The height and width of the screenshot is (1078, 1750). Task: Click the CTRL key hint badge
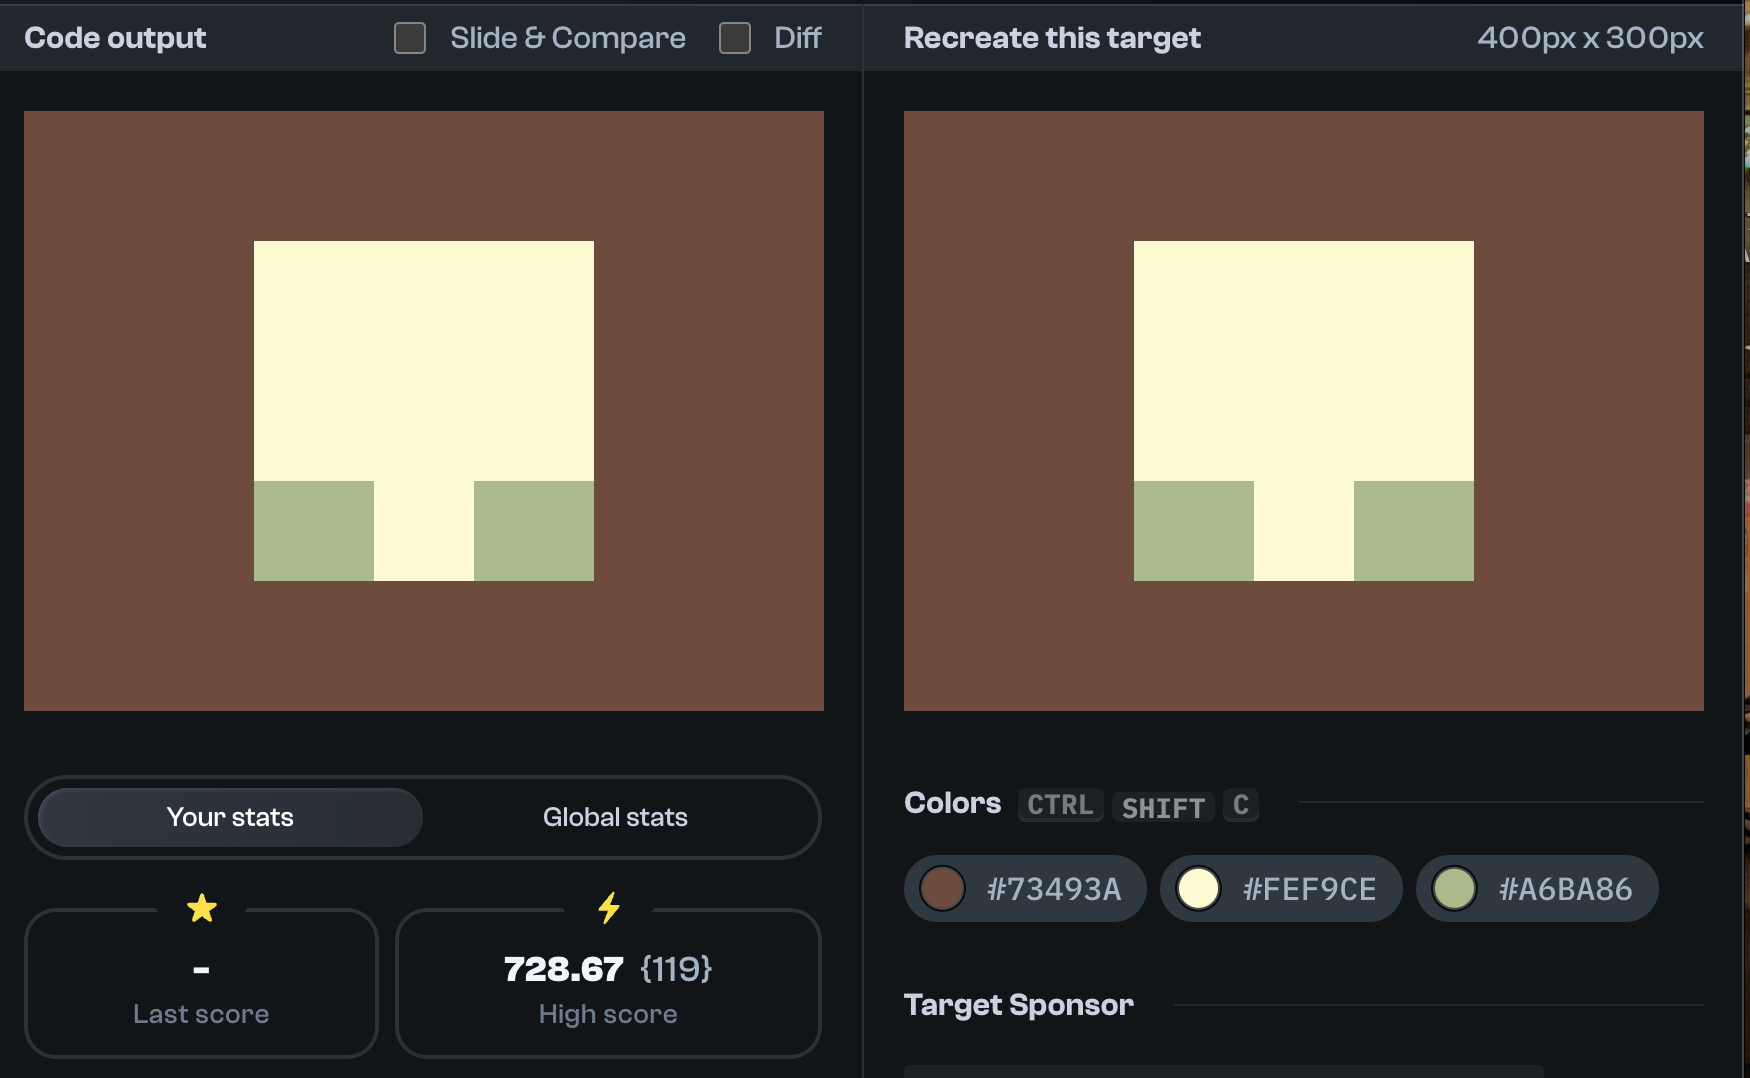[1060, 805]
